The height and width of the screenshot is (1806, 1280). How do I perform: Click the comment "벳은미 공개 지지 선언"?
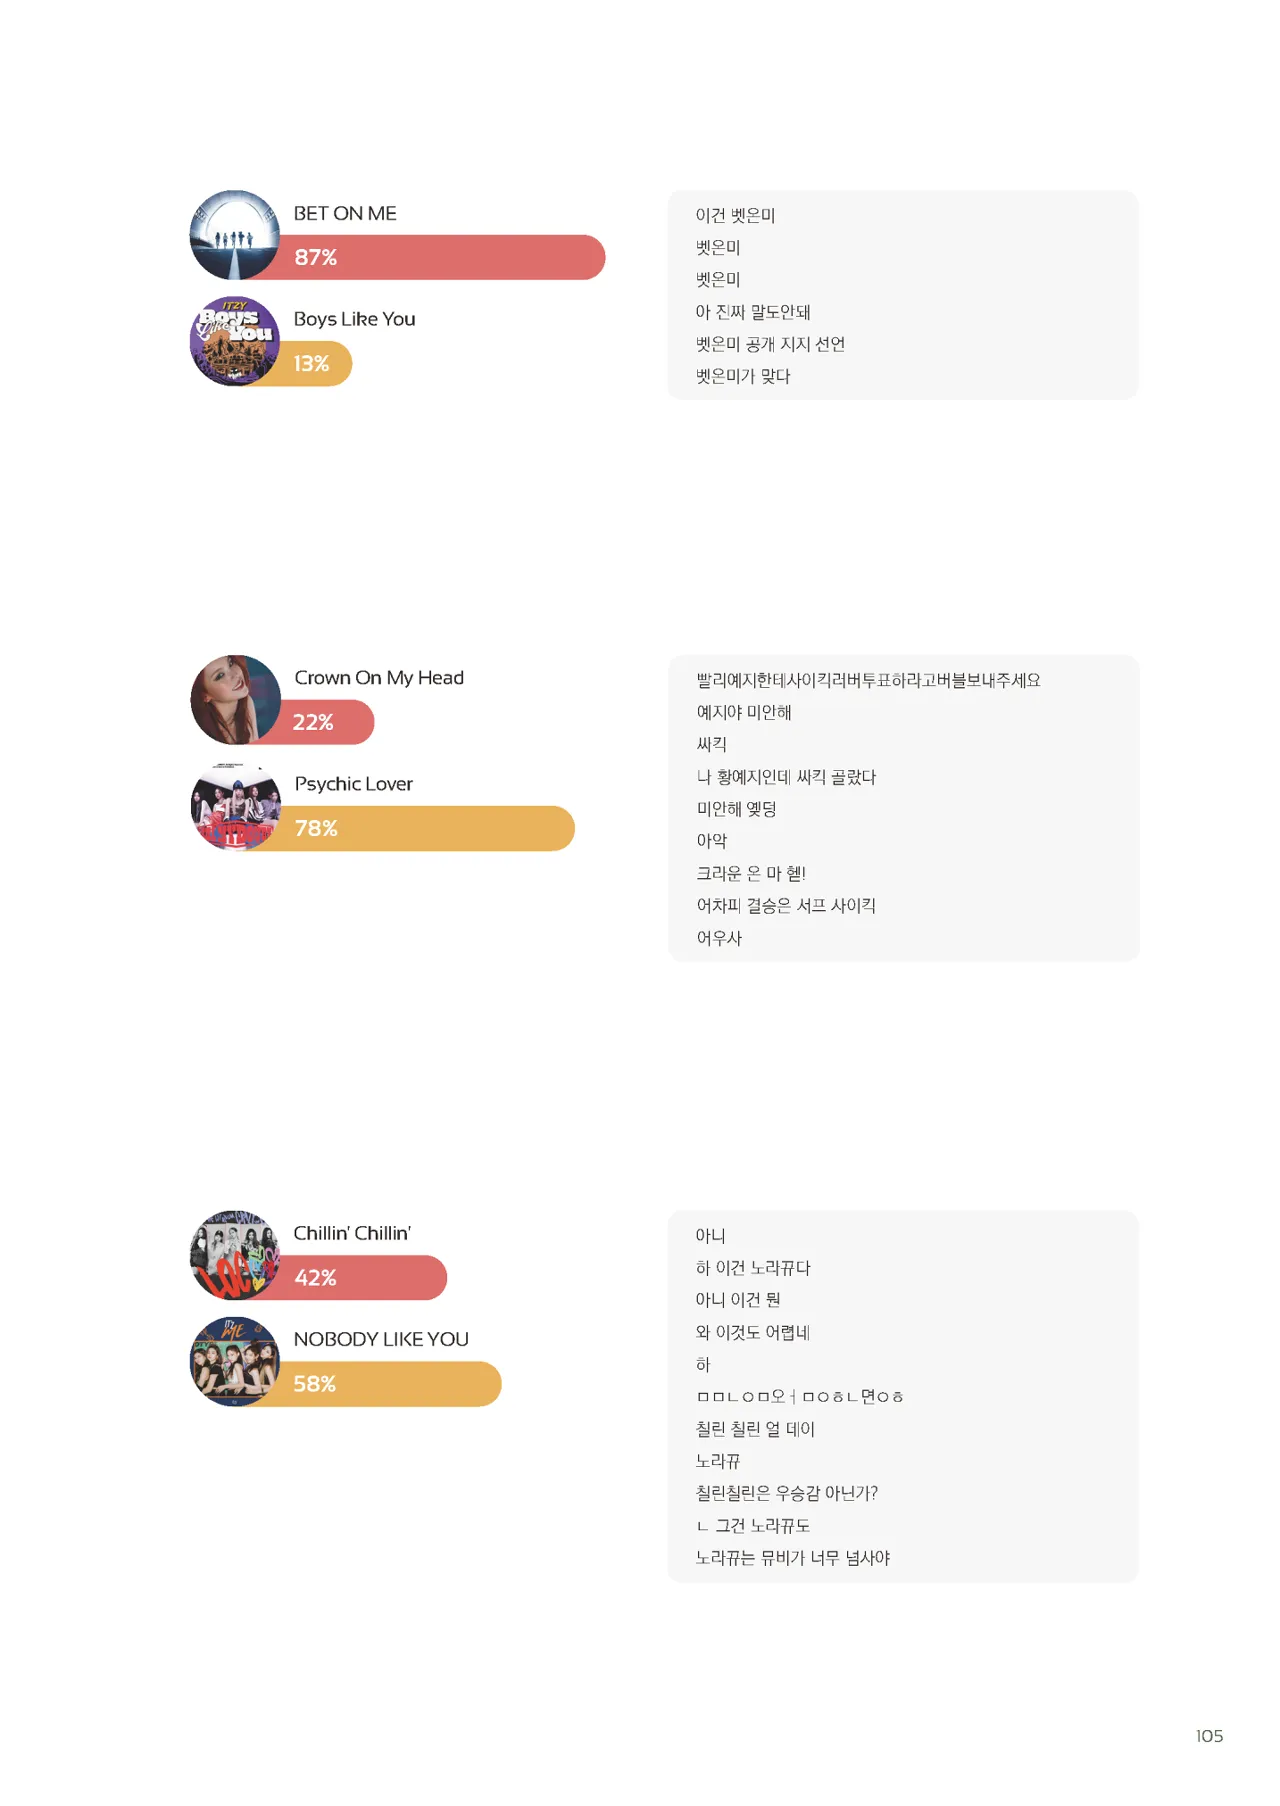pos(770,344)
